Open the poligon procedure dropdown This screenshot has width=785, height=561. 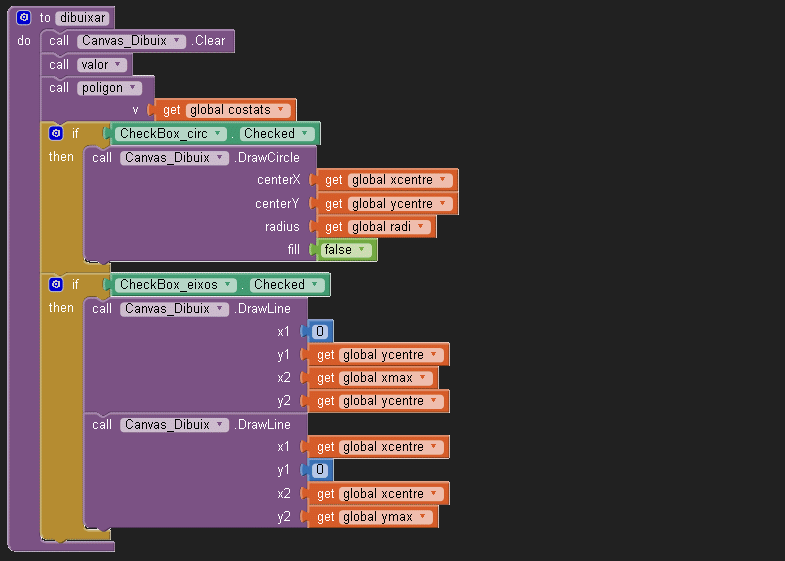[x=110, y=87]
